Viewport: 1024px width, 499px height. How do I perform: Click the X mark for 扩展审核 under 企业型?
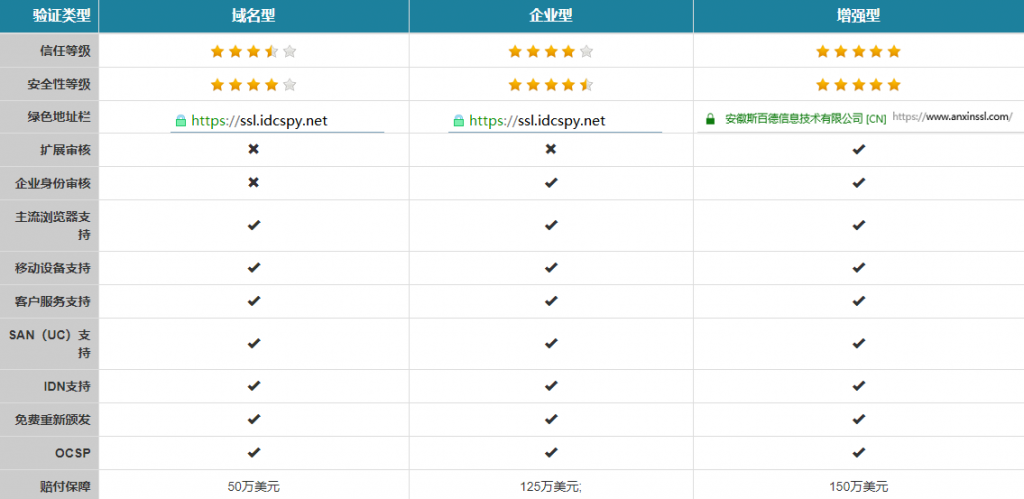(551, 150)
